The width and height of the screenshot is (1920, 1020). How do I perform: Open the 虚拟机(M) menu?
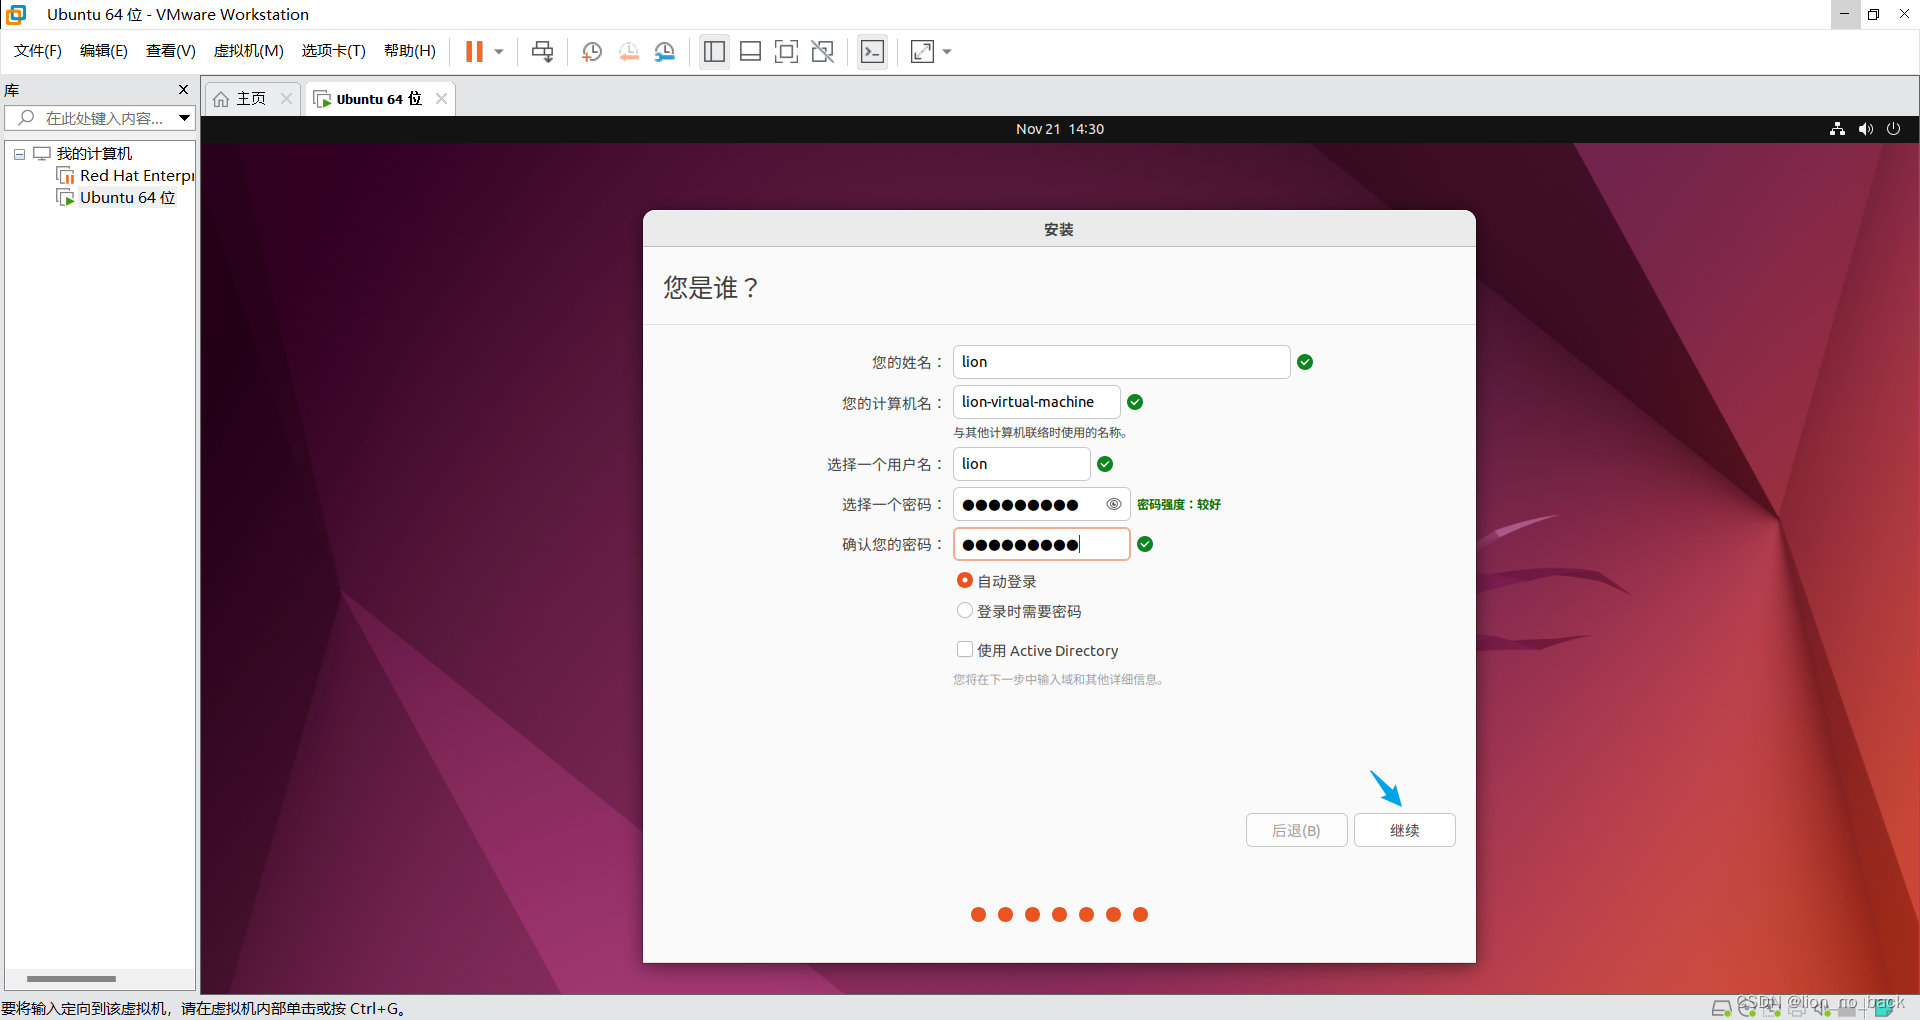click(248, 51)
